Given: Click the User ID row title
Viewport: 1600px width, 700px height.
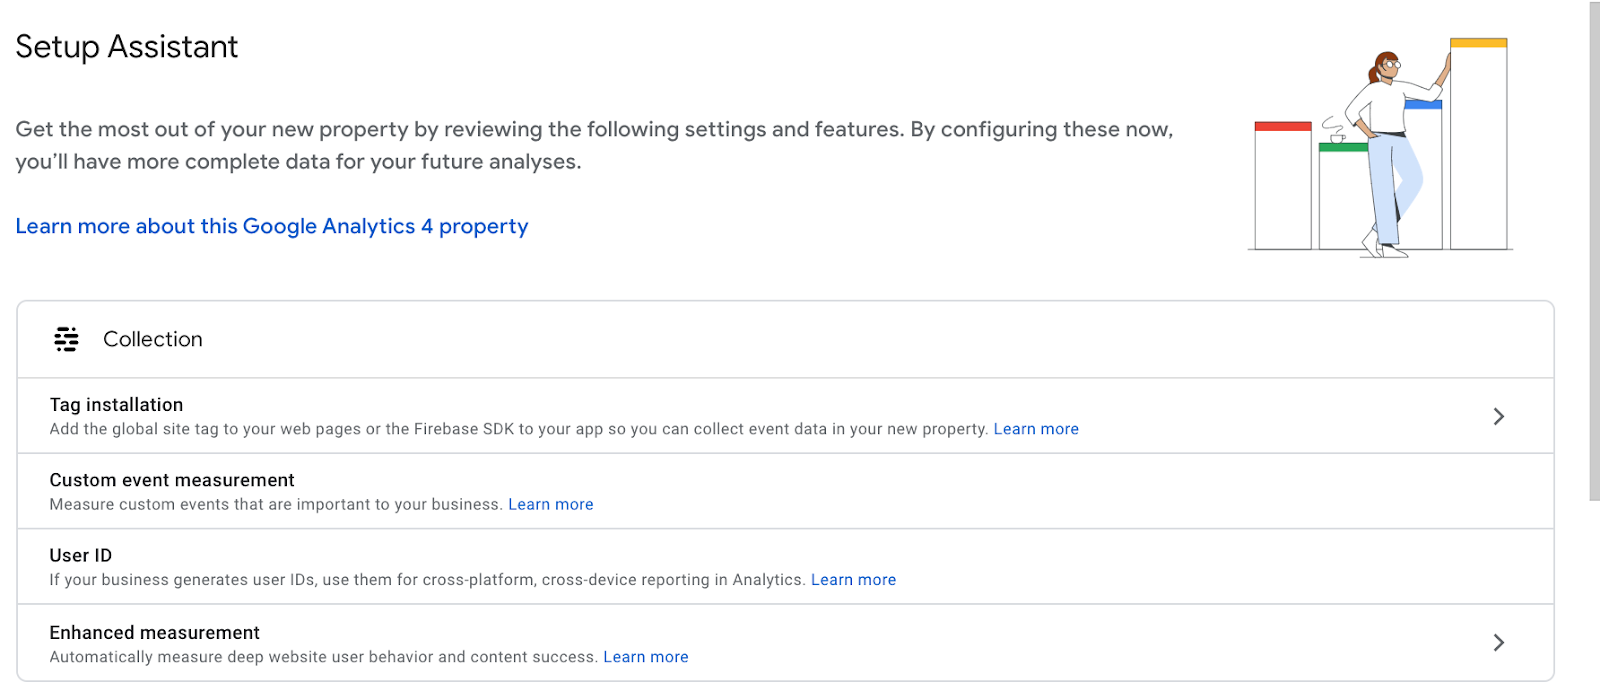Looking at the screenshot, I should pyautogui.click(x=81, y=556).
